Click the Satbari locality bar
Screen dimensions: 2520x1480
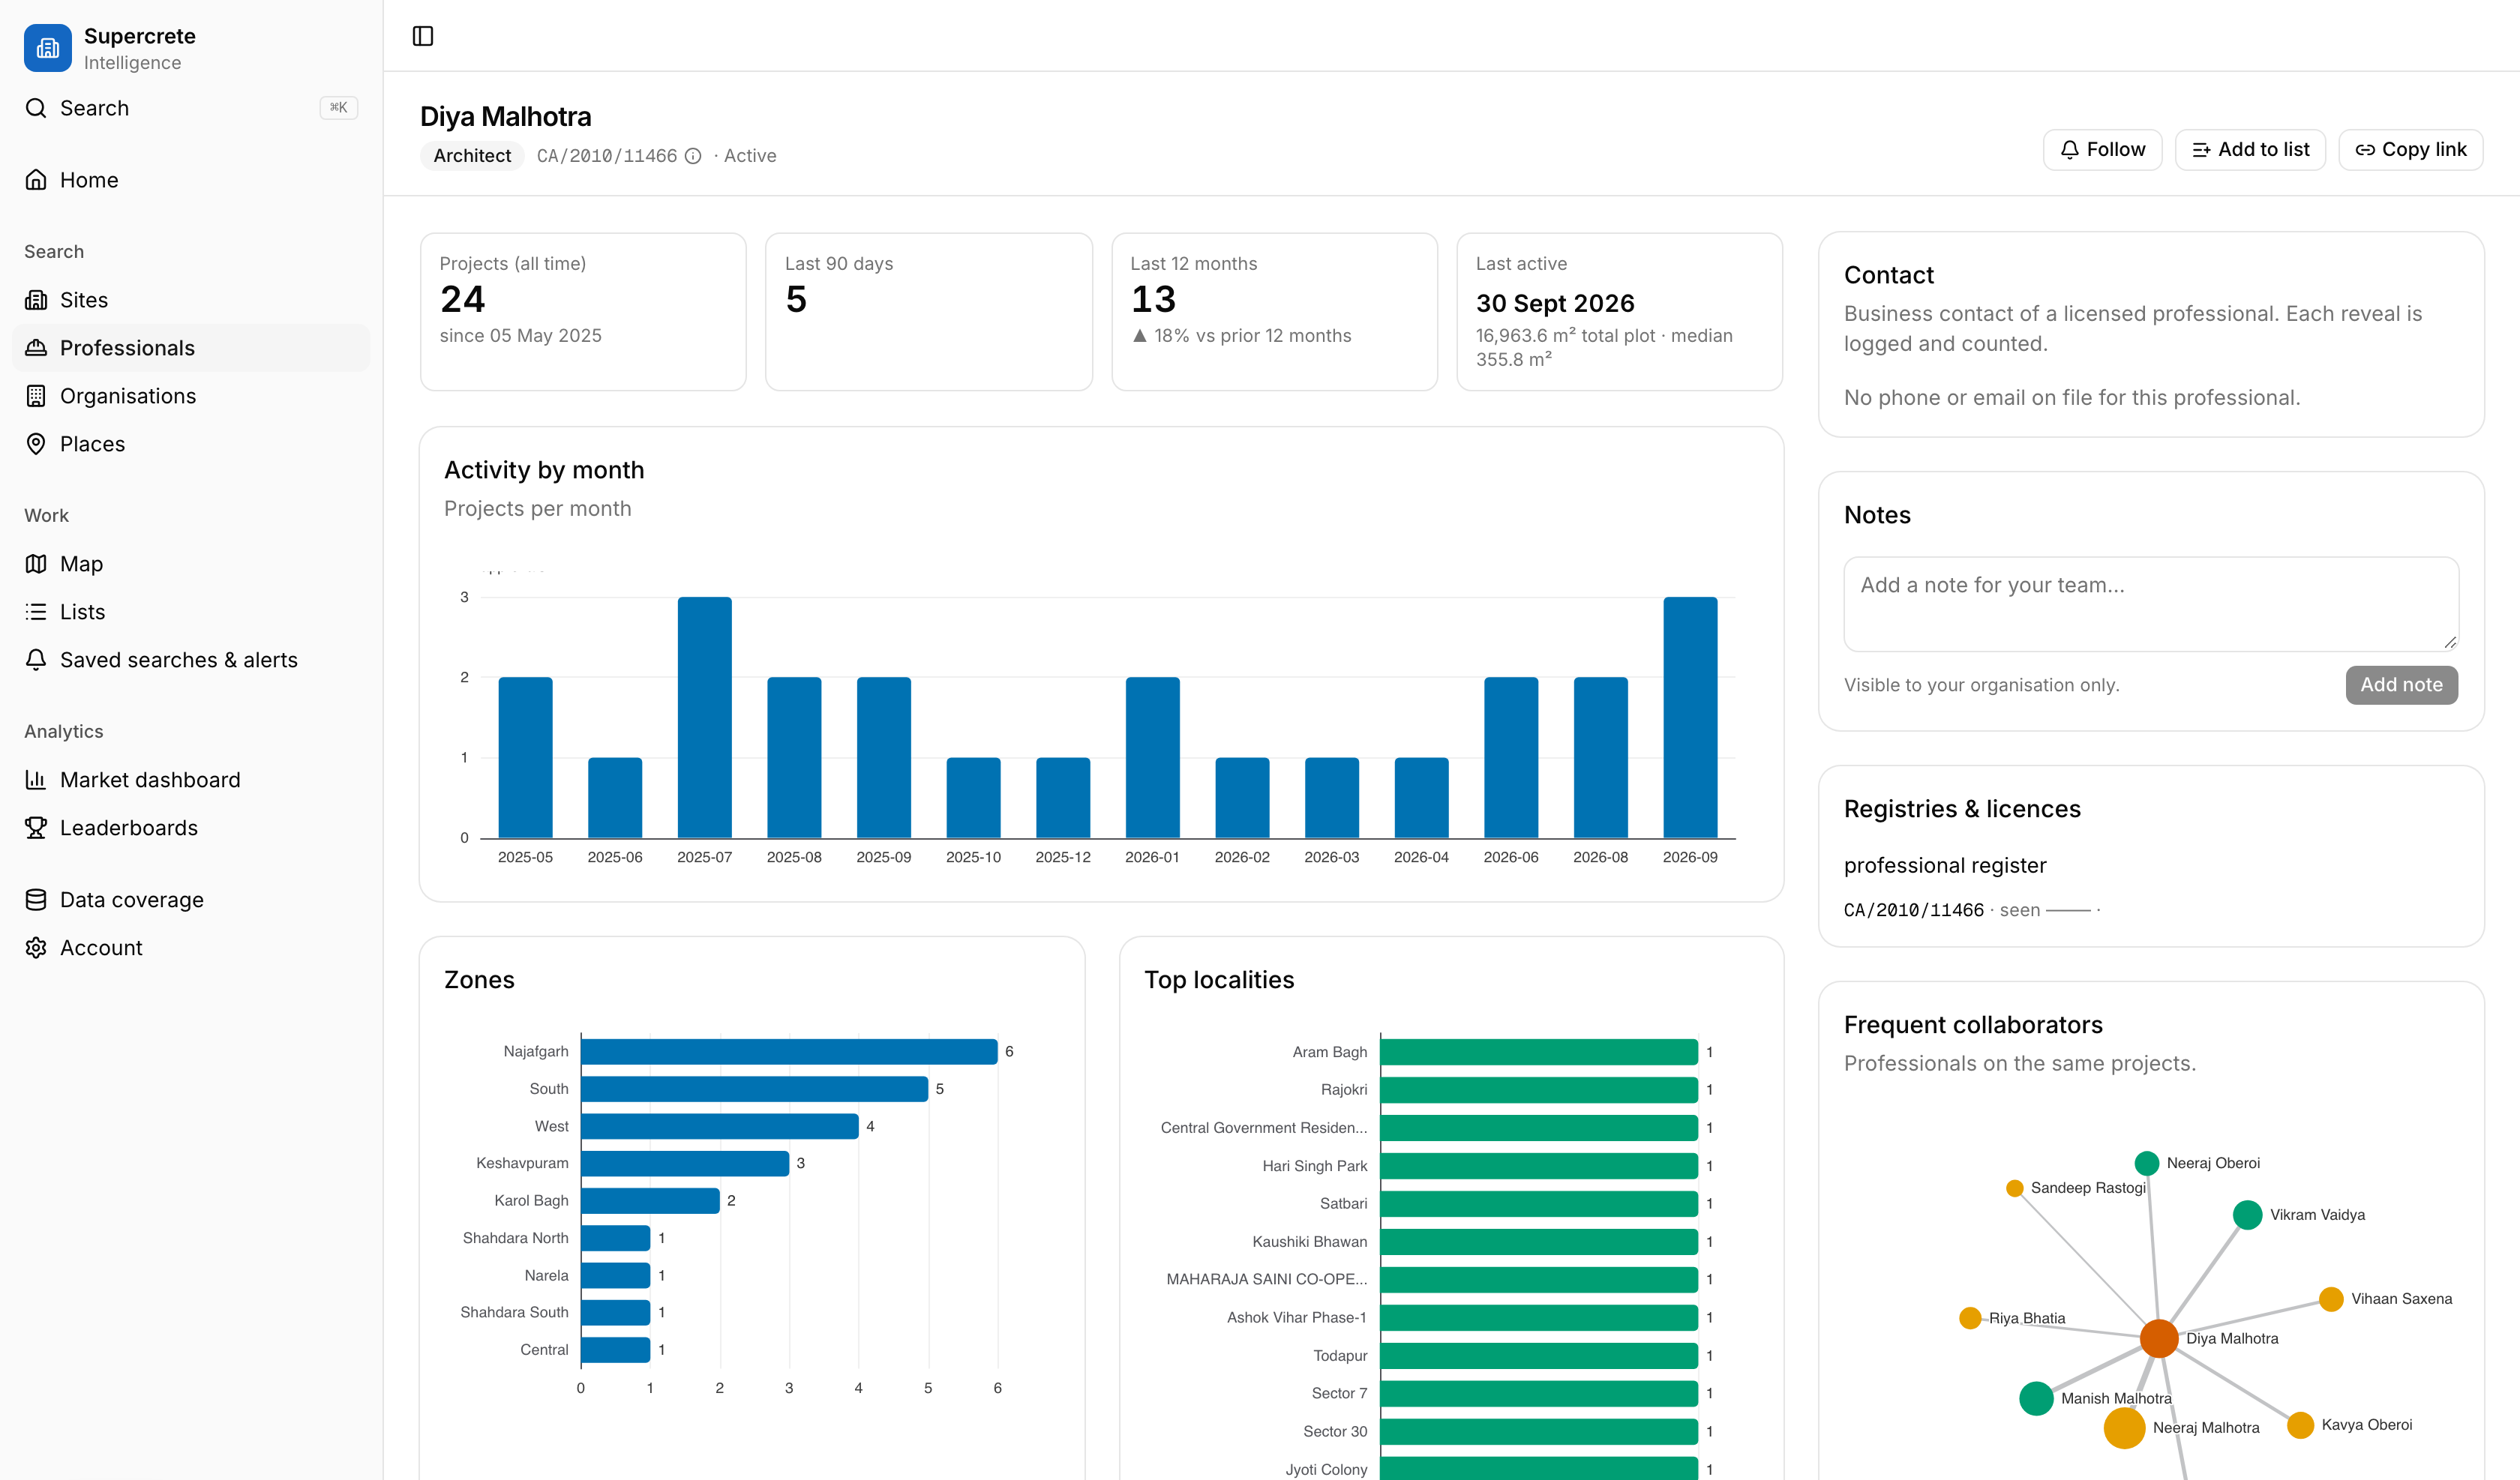pos(1539,1204)
